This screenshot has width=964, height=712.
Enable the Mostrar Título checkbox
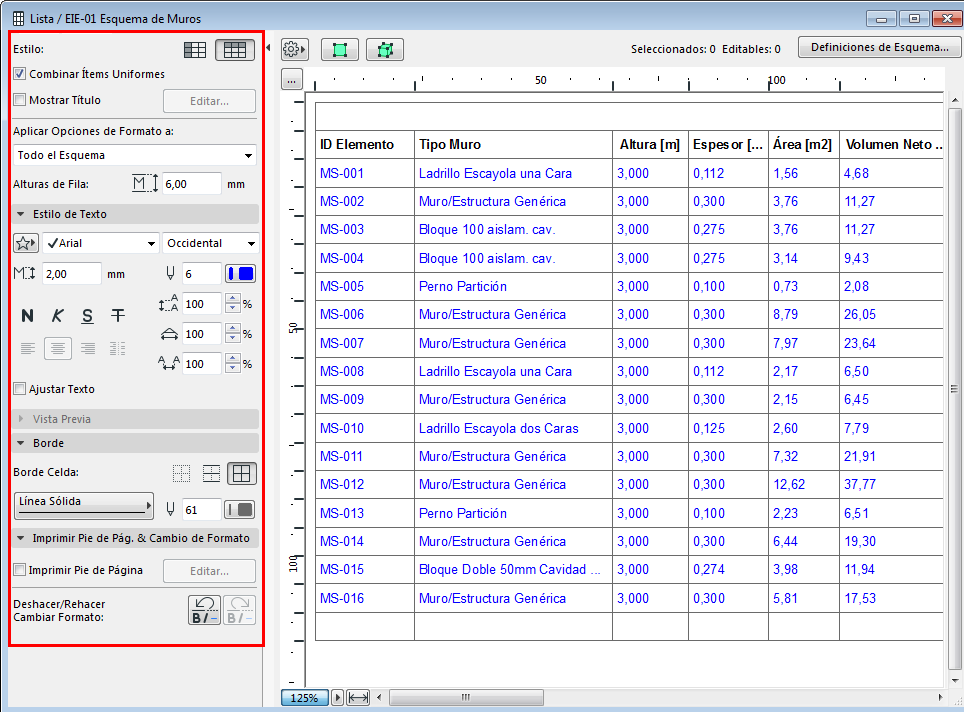(20, 100)
